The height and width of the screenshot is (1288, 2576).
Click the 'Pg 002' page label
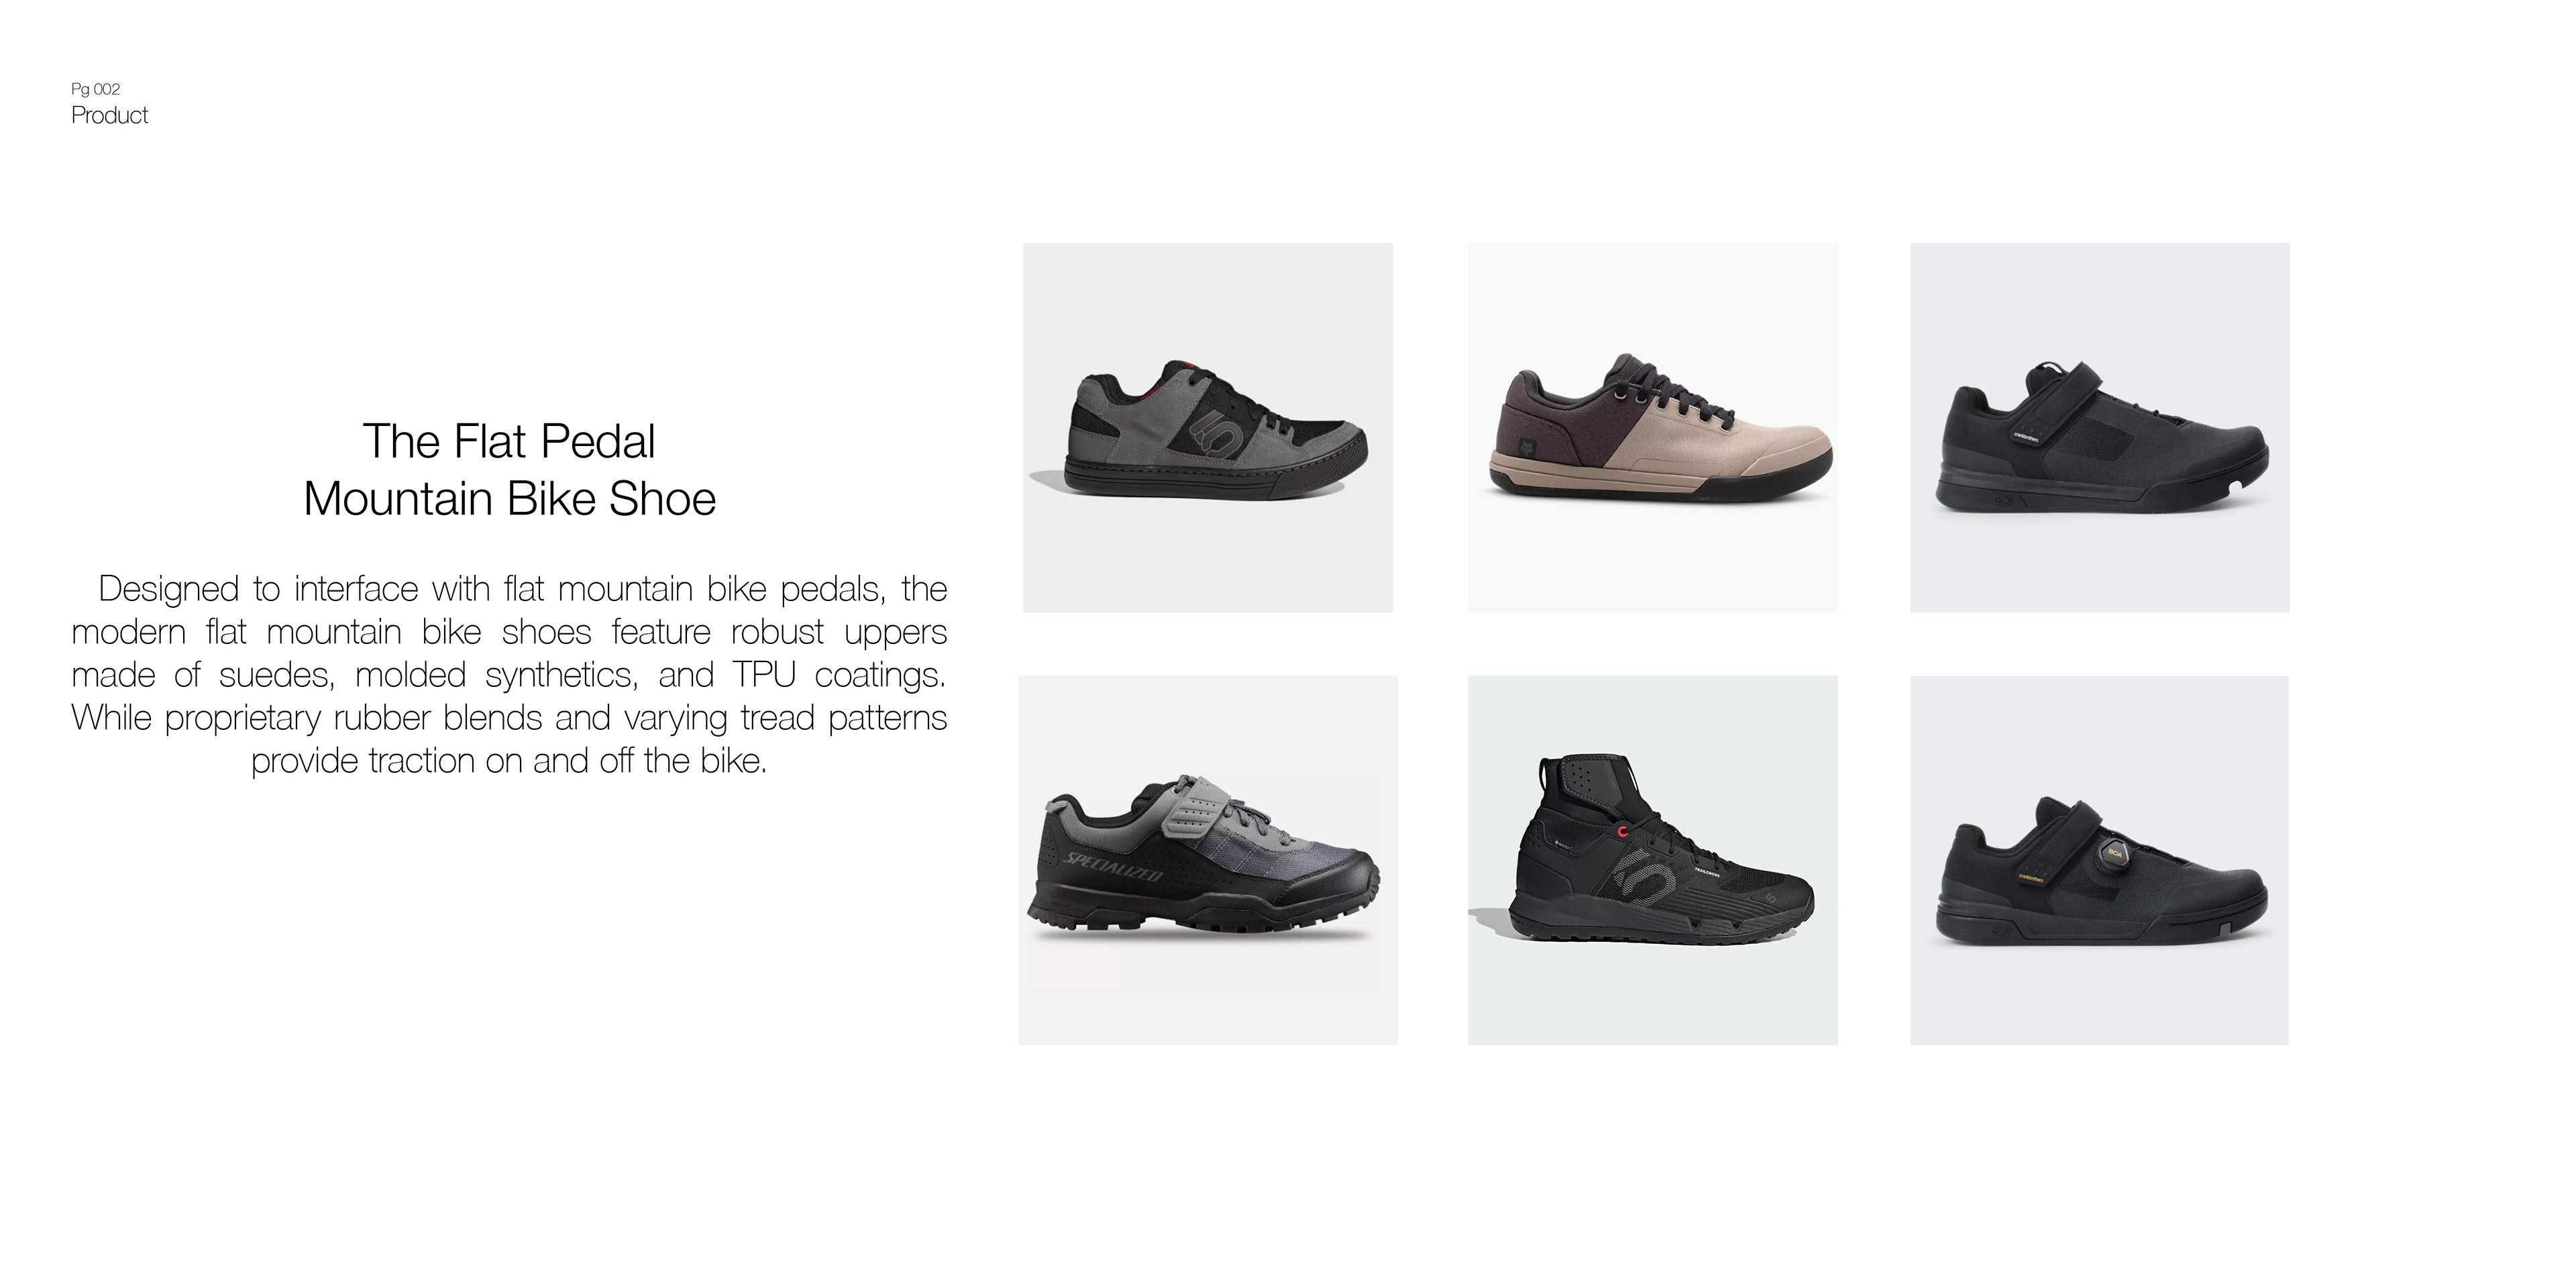point(96,89)
